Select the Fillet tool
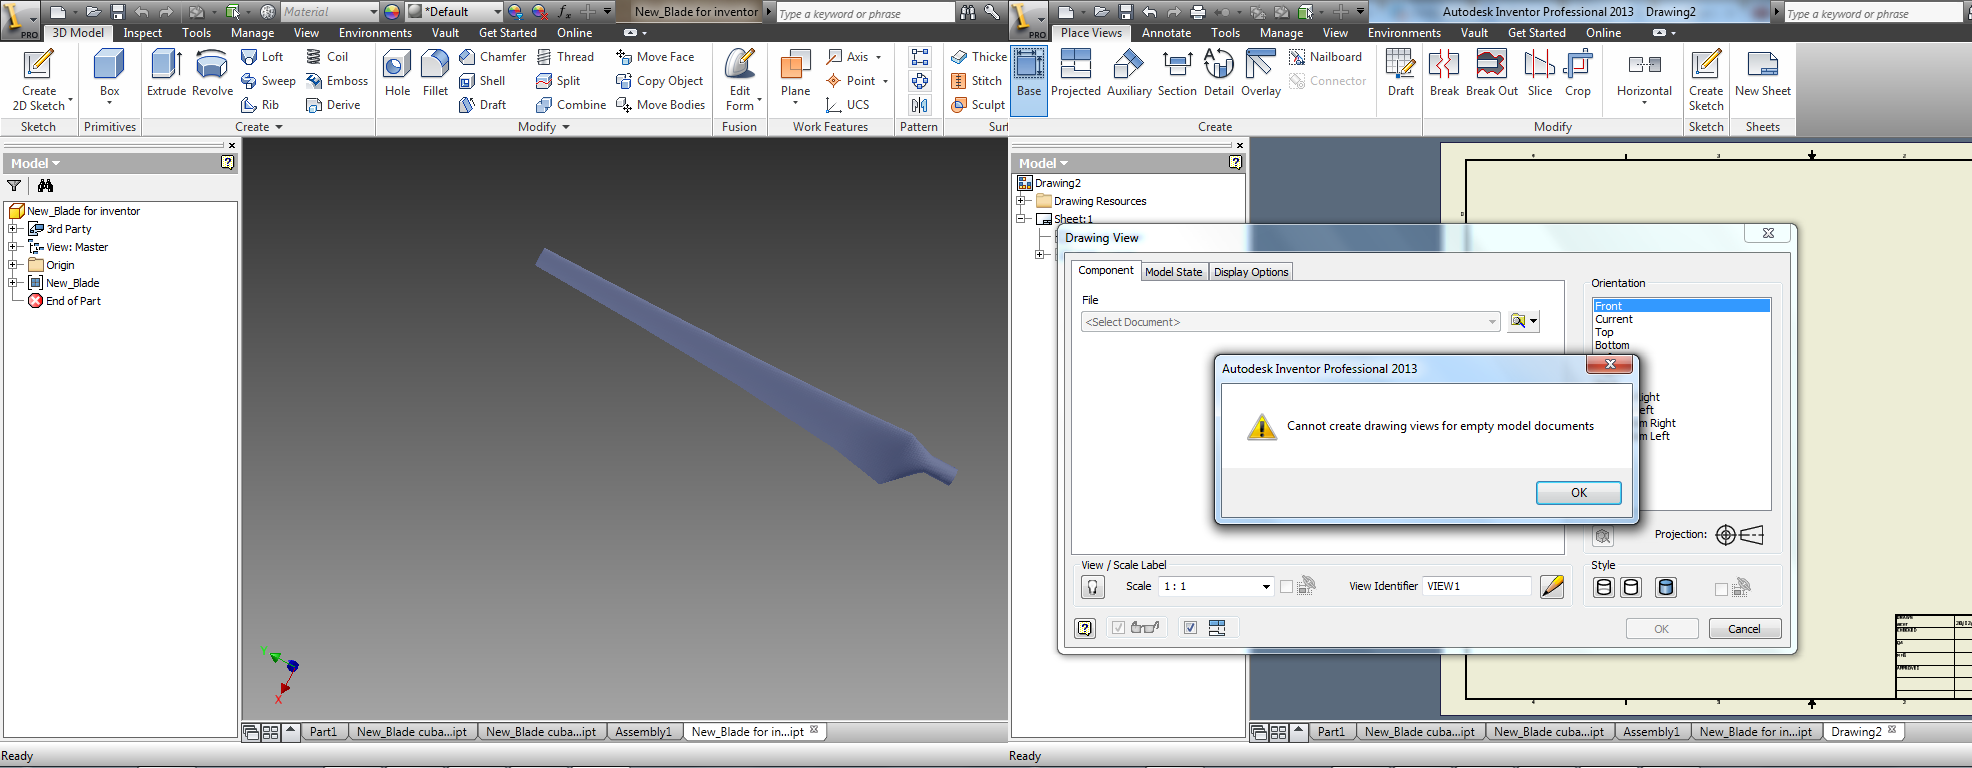This screenshot has height=768, width=1972. click(x=435, y=74)
